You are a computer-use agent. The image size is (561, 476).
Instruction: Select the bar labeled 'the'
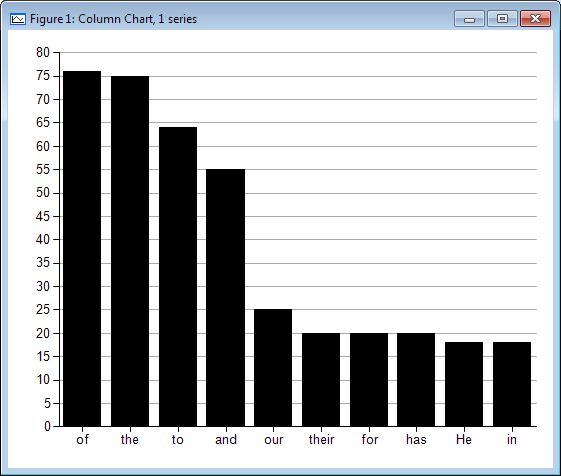coord(130,251)
